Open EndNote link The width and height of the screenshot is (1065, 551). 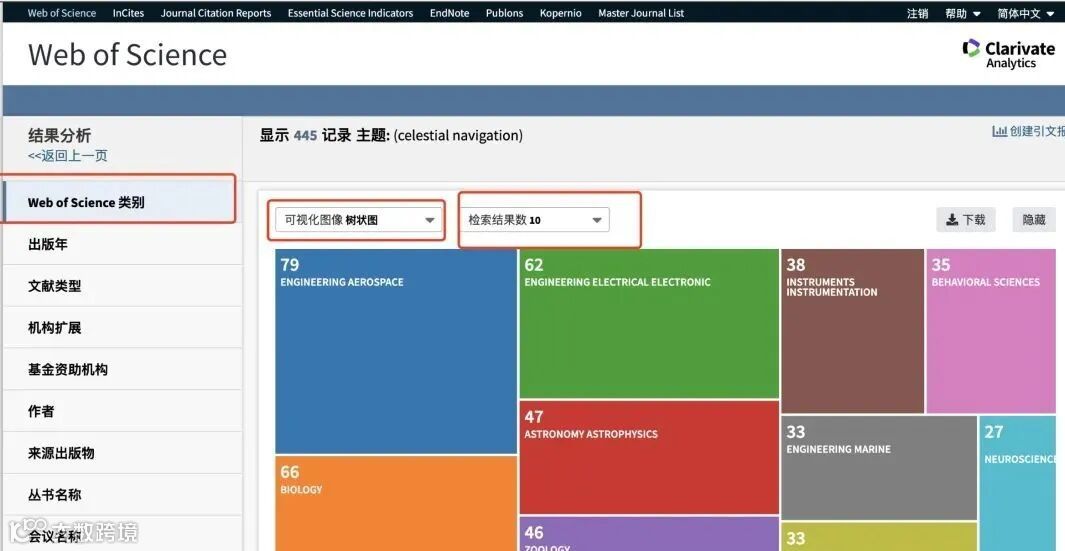pyautogui.click(x=450, y=13)
